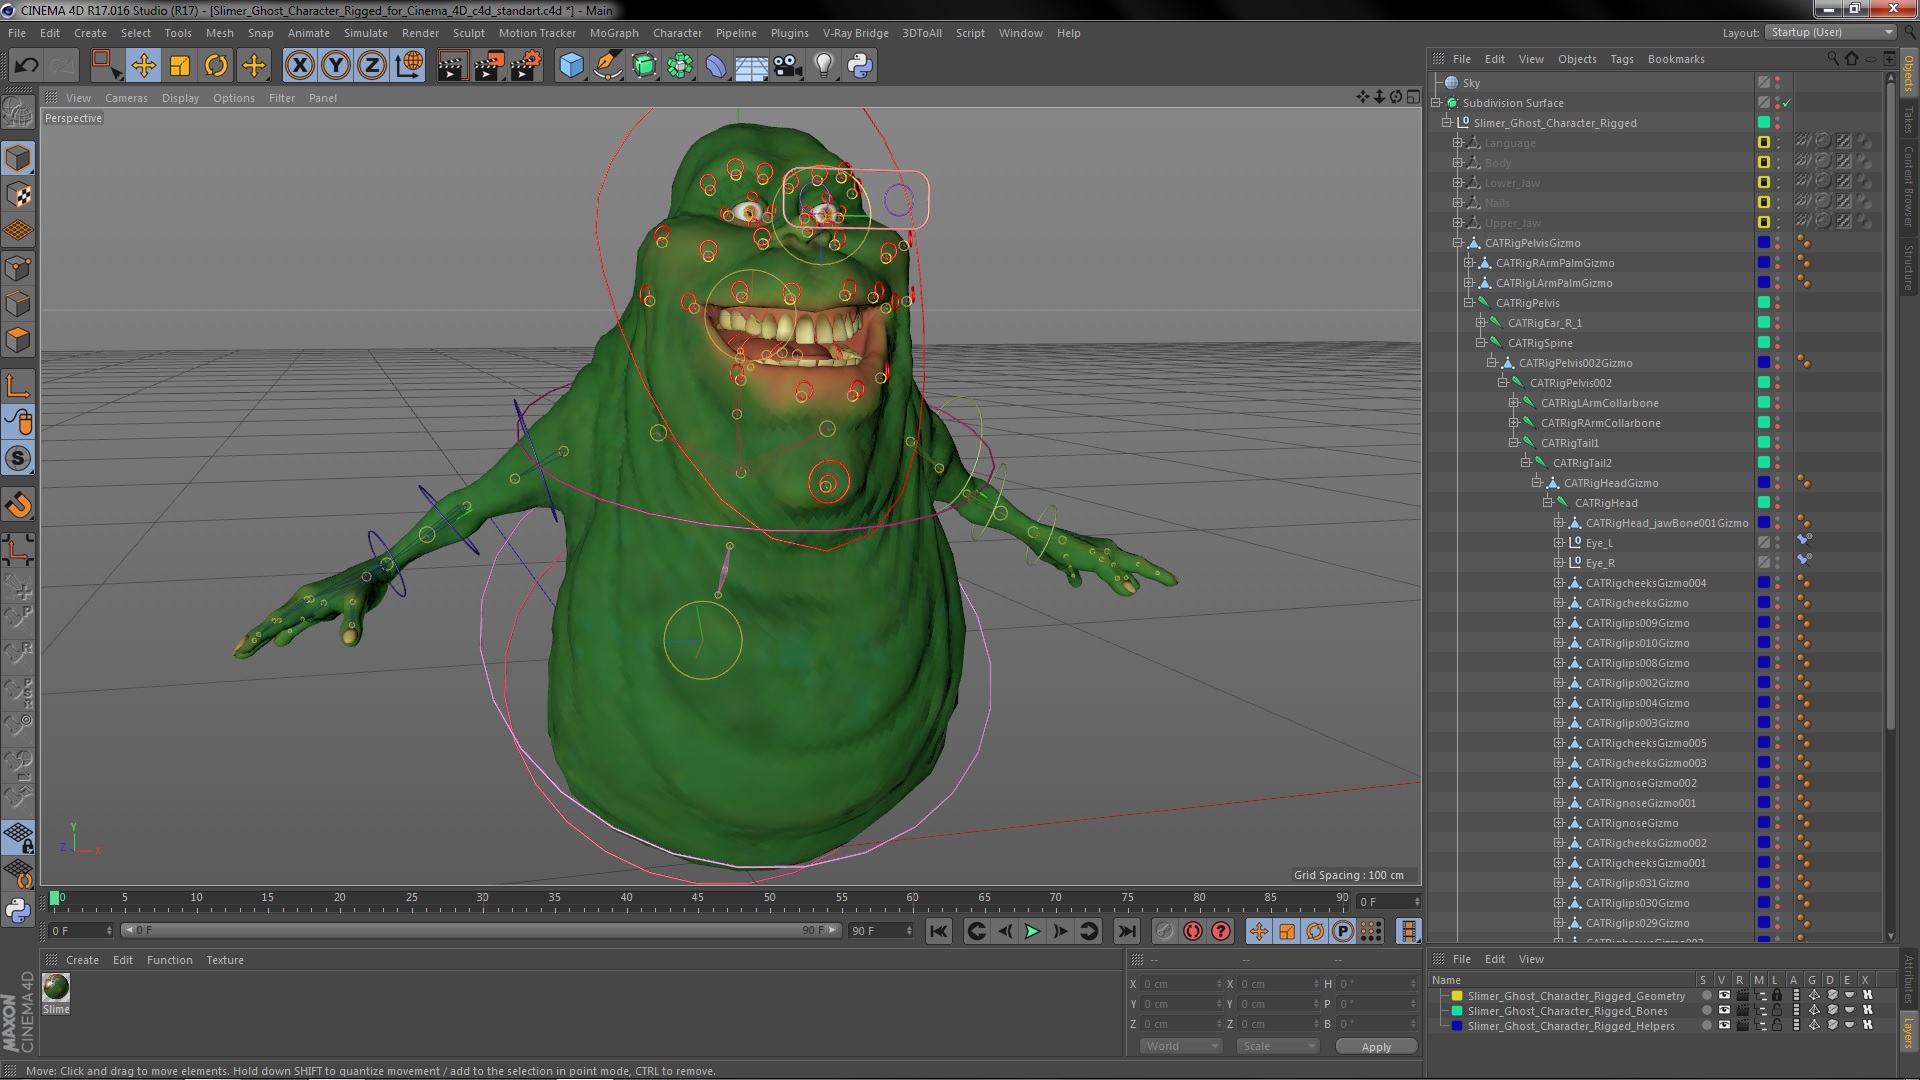1920x1080 pixels.
Task: Toggle the Enable Snap S icon
Action: [18, 459]
